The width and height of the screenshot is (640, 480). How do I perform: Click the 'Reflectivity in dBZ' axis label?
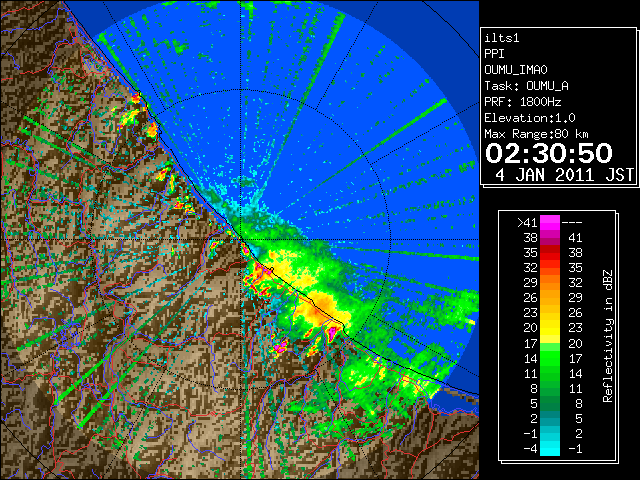(x=608, y=336)
